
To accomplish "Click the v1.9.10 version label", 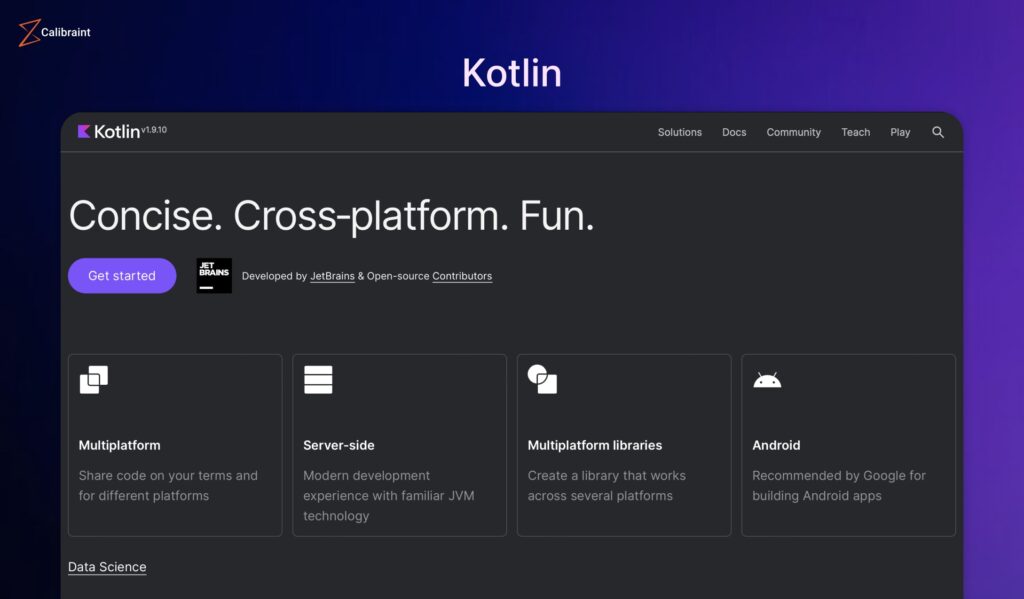I will tap(154, 129).
